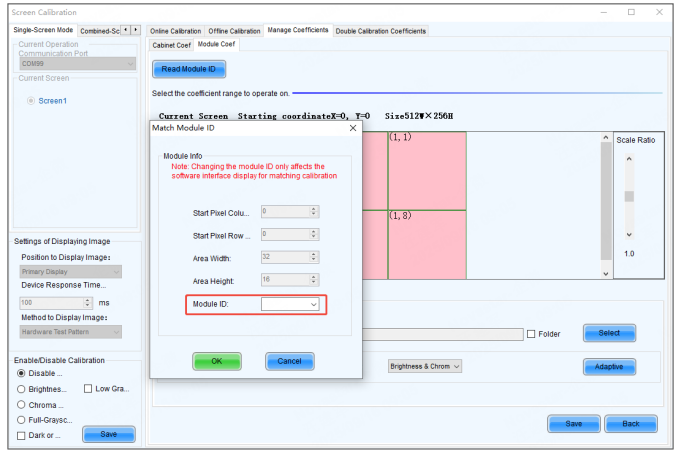Increase Start Pixel Row spinner value

(314, 232)
